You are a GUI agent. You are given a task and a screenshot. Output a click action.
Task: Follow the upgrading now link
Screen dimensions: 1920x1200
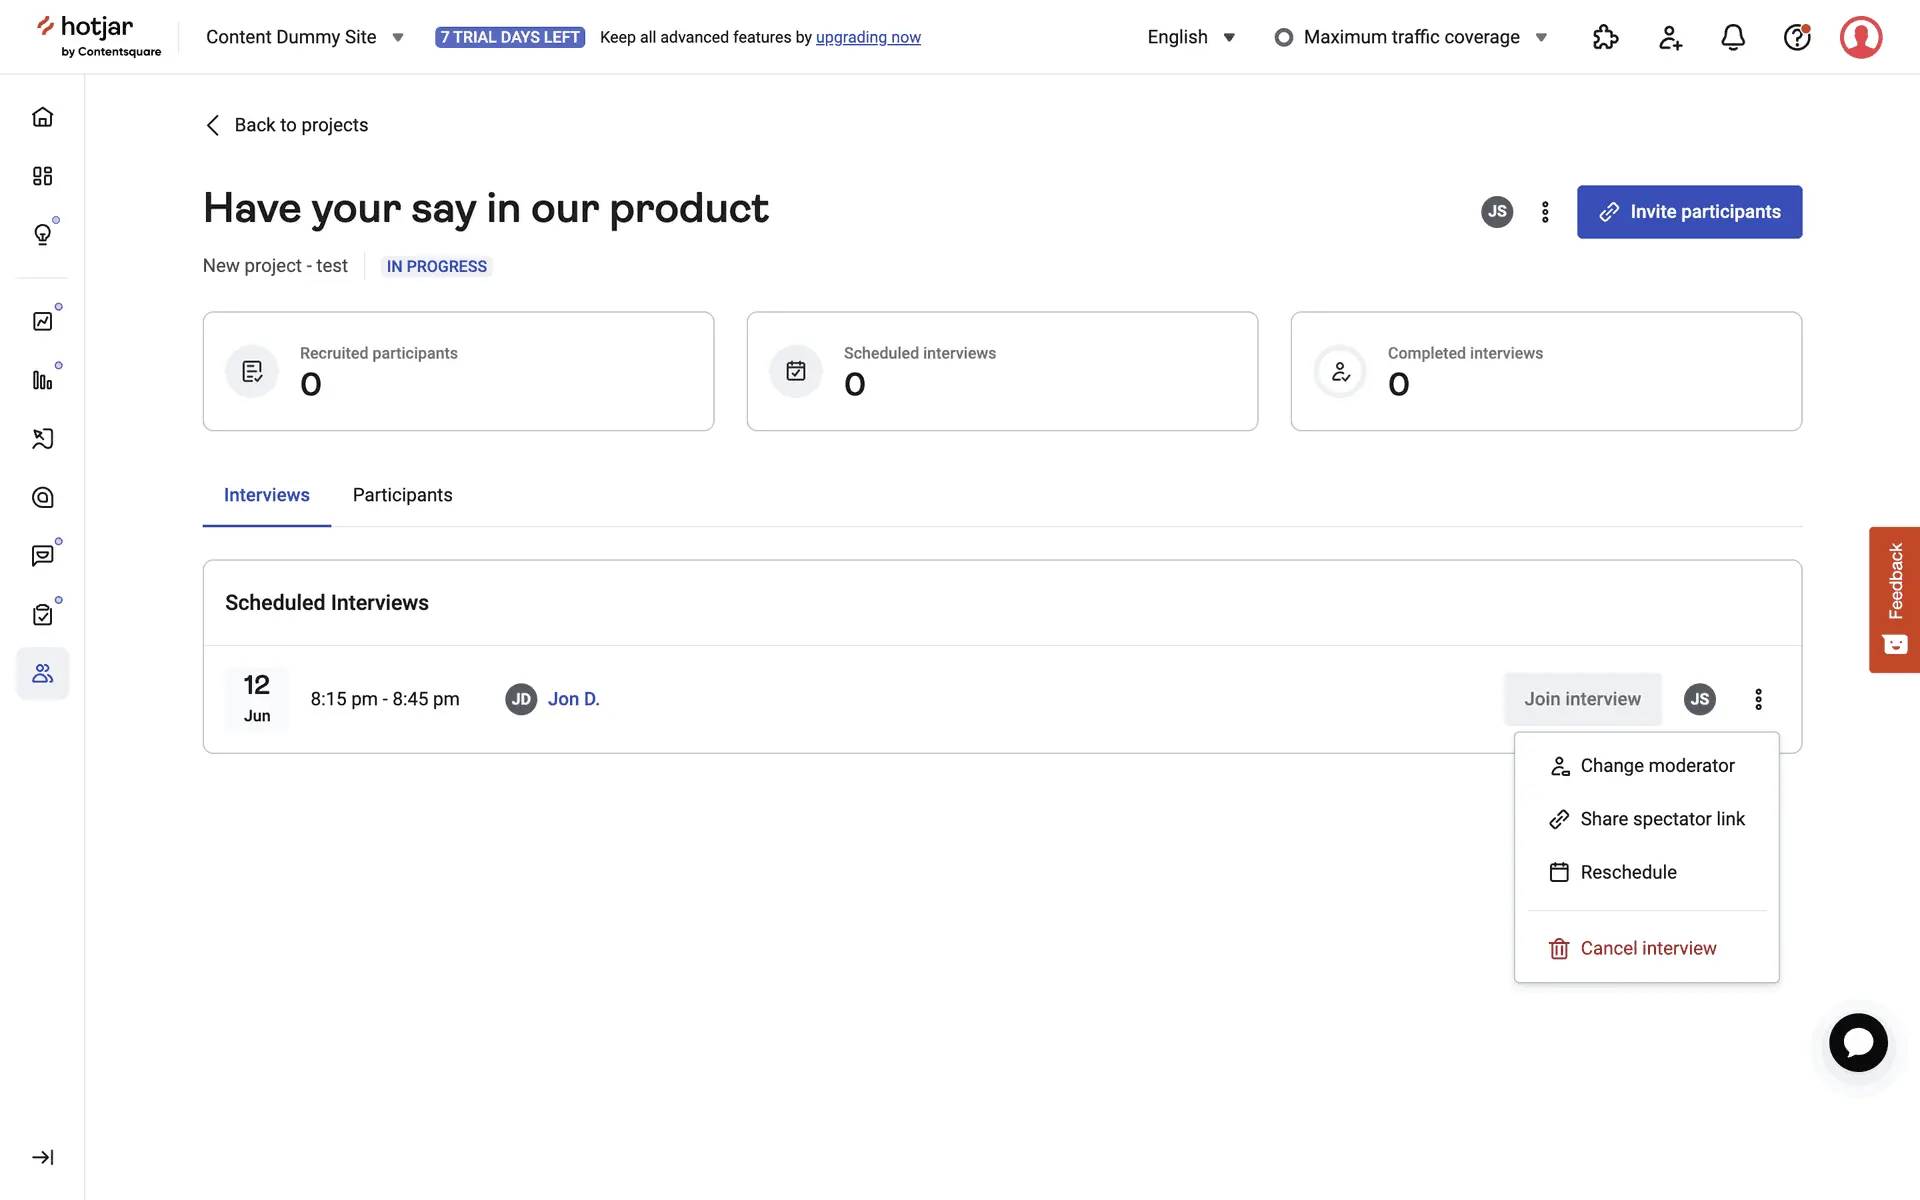pos(868,37)
